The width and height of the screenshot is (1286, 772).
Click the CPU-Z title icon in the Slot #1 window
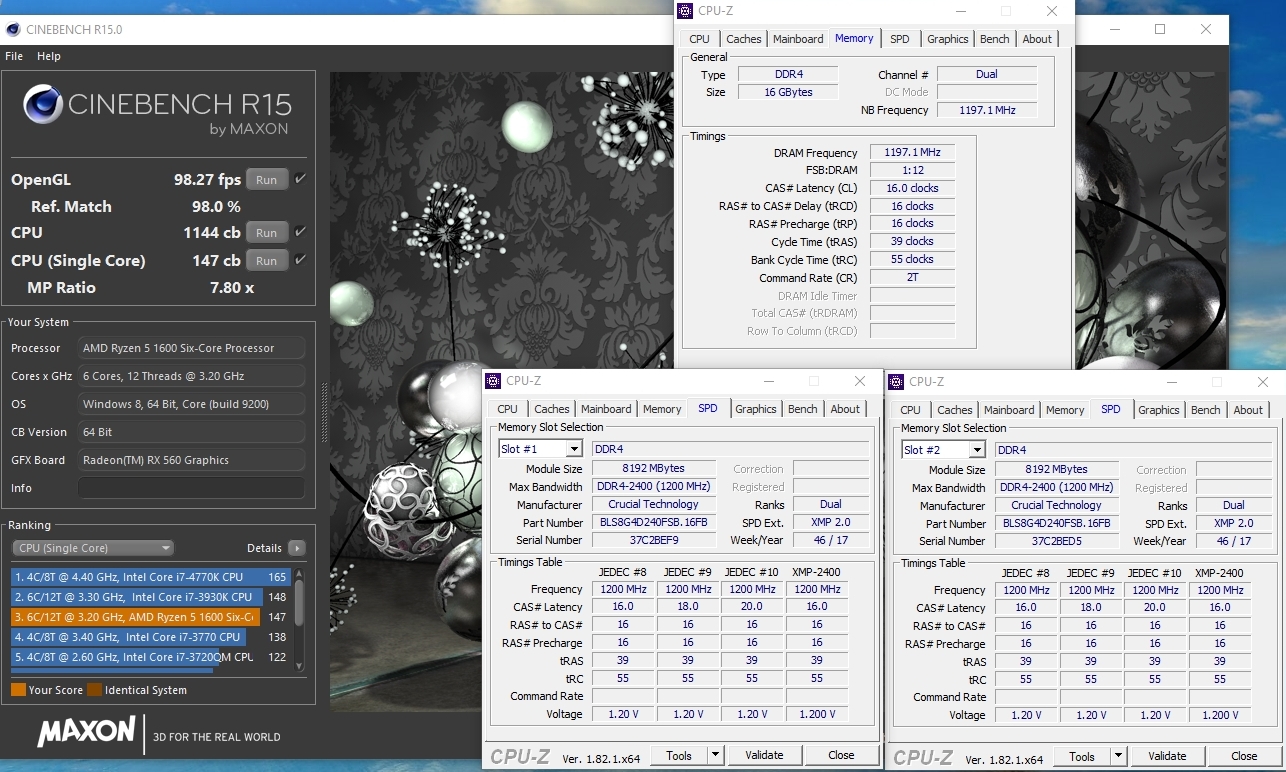click(x=492, y=381)
